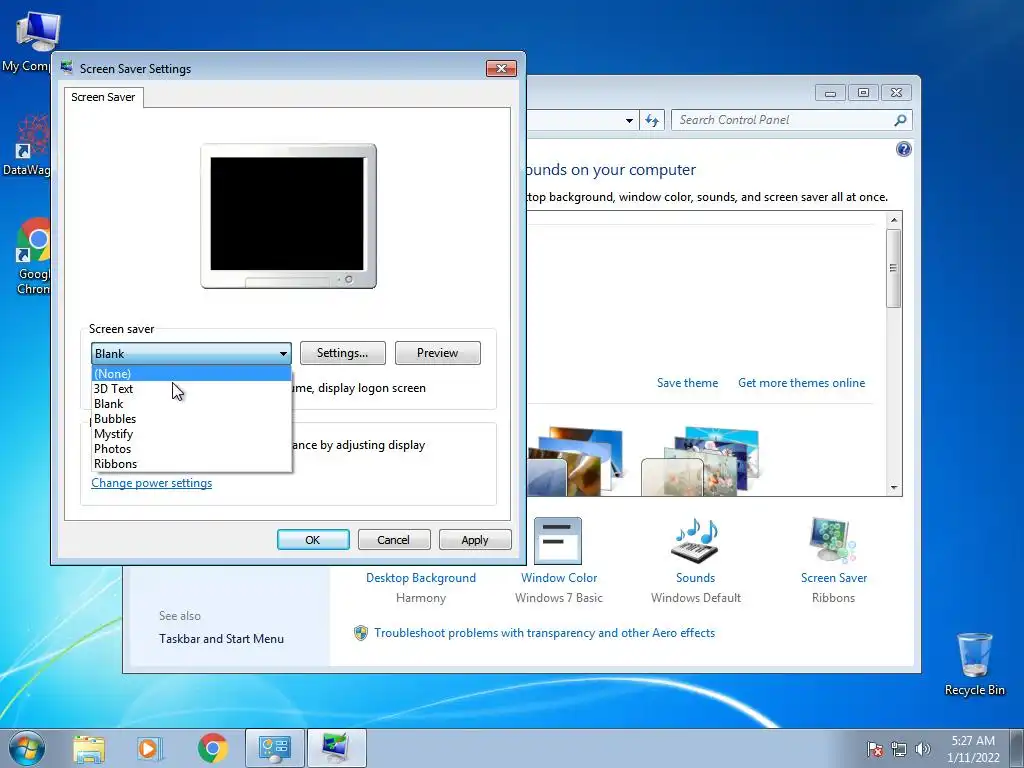This screenshot has width=1024, height=768.
Task: Open Change power settings link
Action: pyautogui.click(x=152, y=483)
